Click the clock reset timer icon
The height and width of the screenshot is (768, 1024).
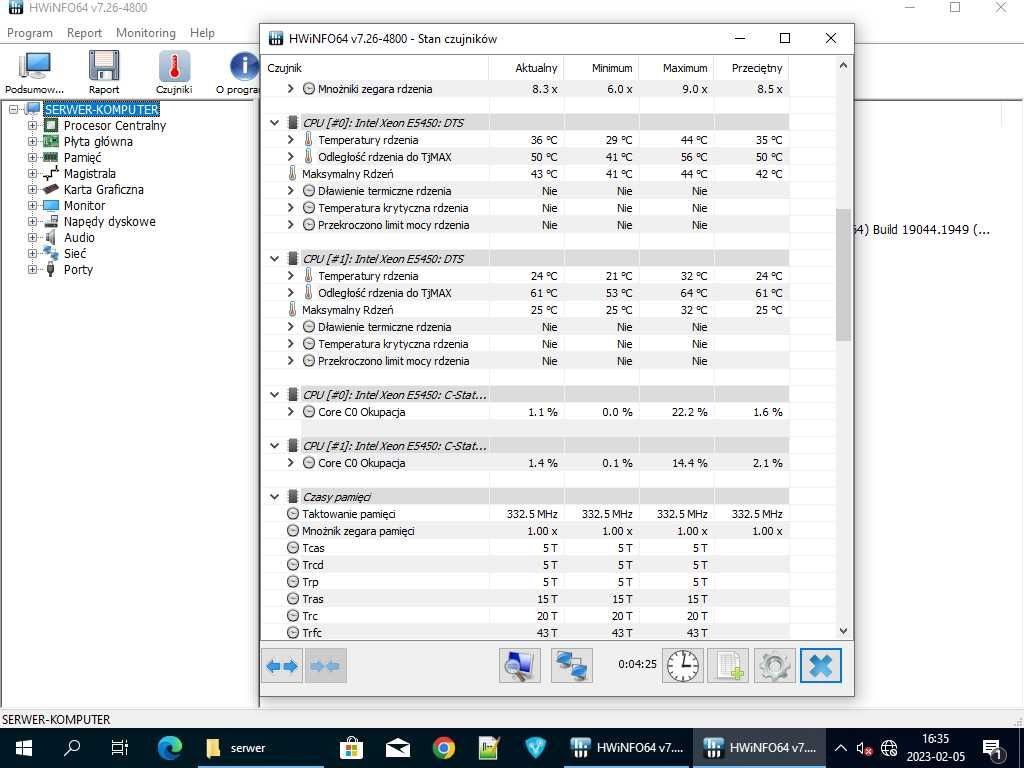[x=683, y=665]
